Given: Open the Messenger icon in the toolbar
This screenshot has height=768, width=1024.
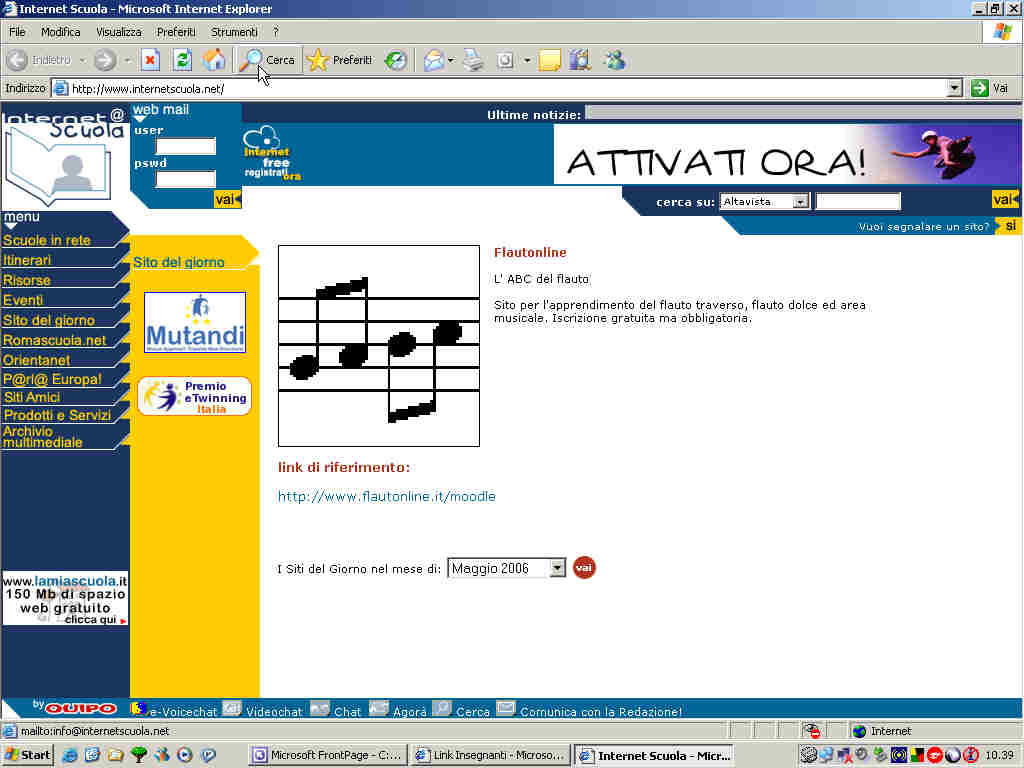Looking at the screenshot, I should [x=614, y=60].
